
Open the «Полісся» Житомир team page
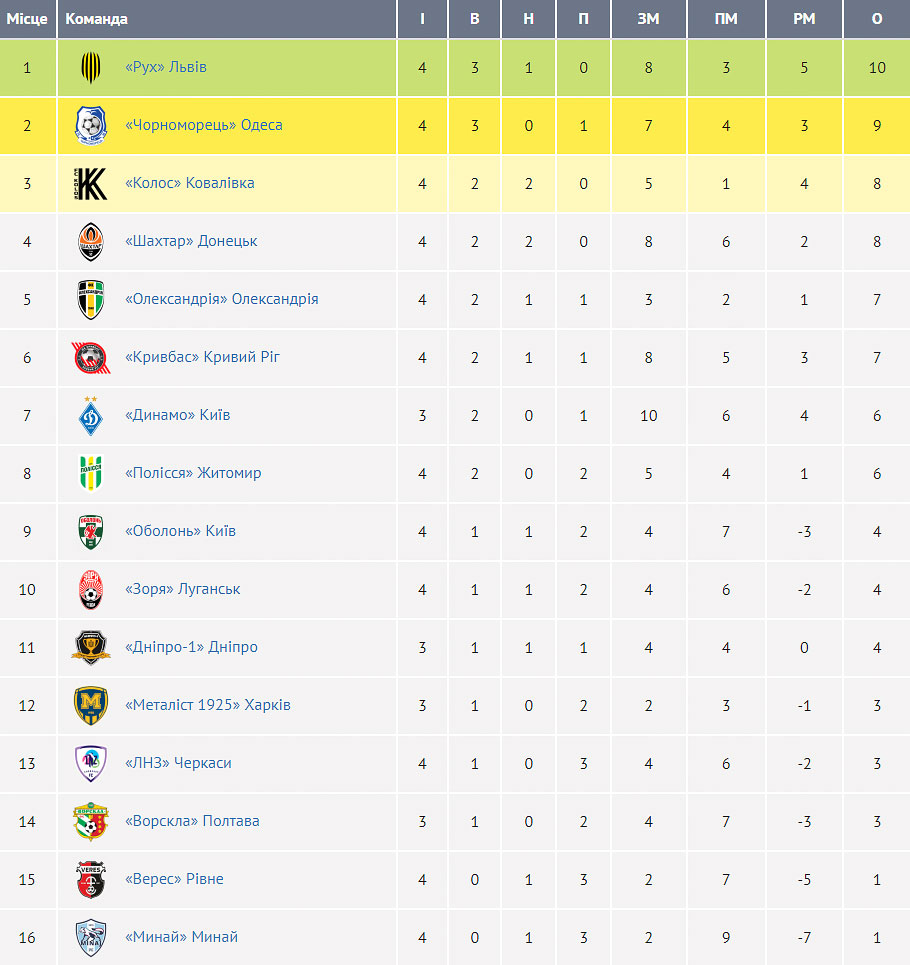click(193, 473)
